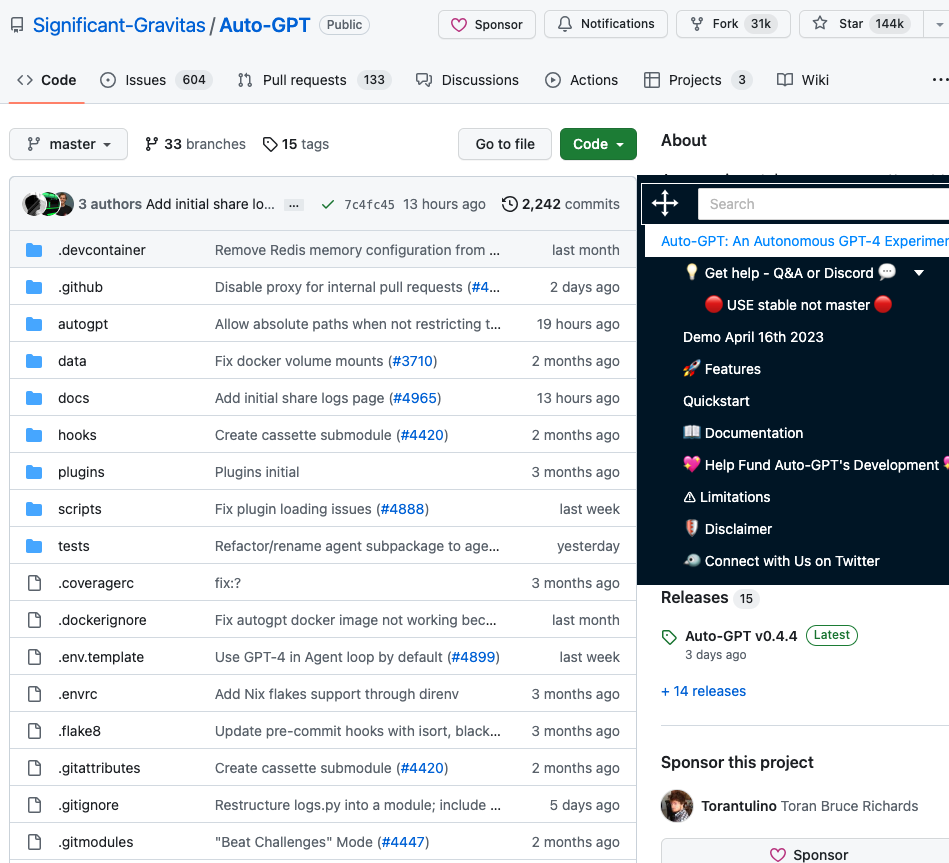This screenshot has width=949, height=863.
Task: Click the green commit status checkmark
Action: (327, 205)
